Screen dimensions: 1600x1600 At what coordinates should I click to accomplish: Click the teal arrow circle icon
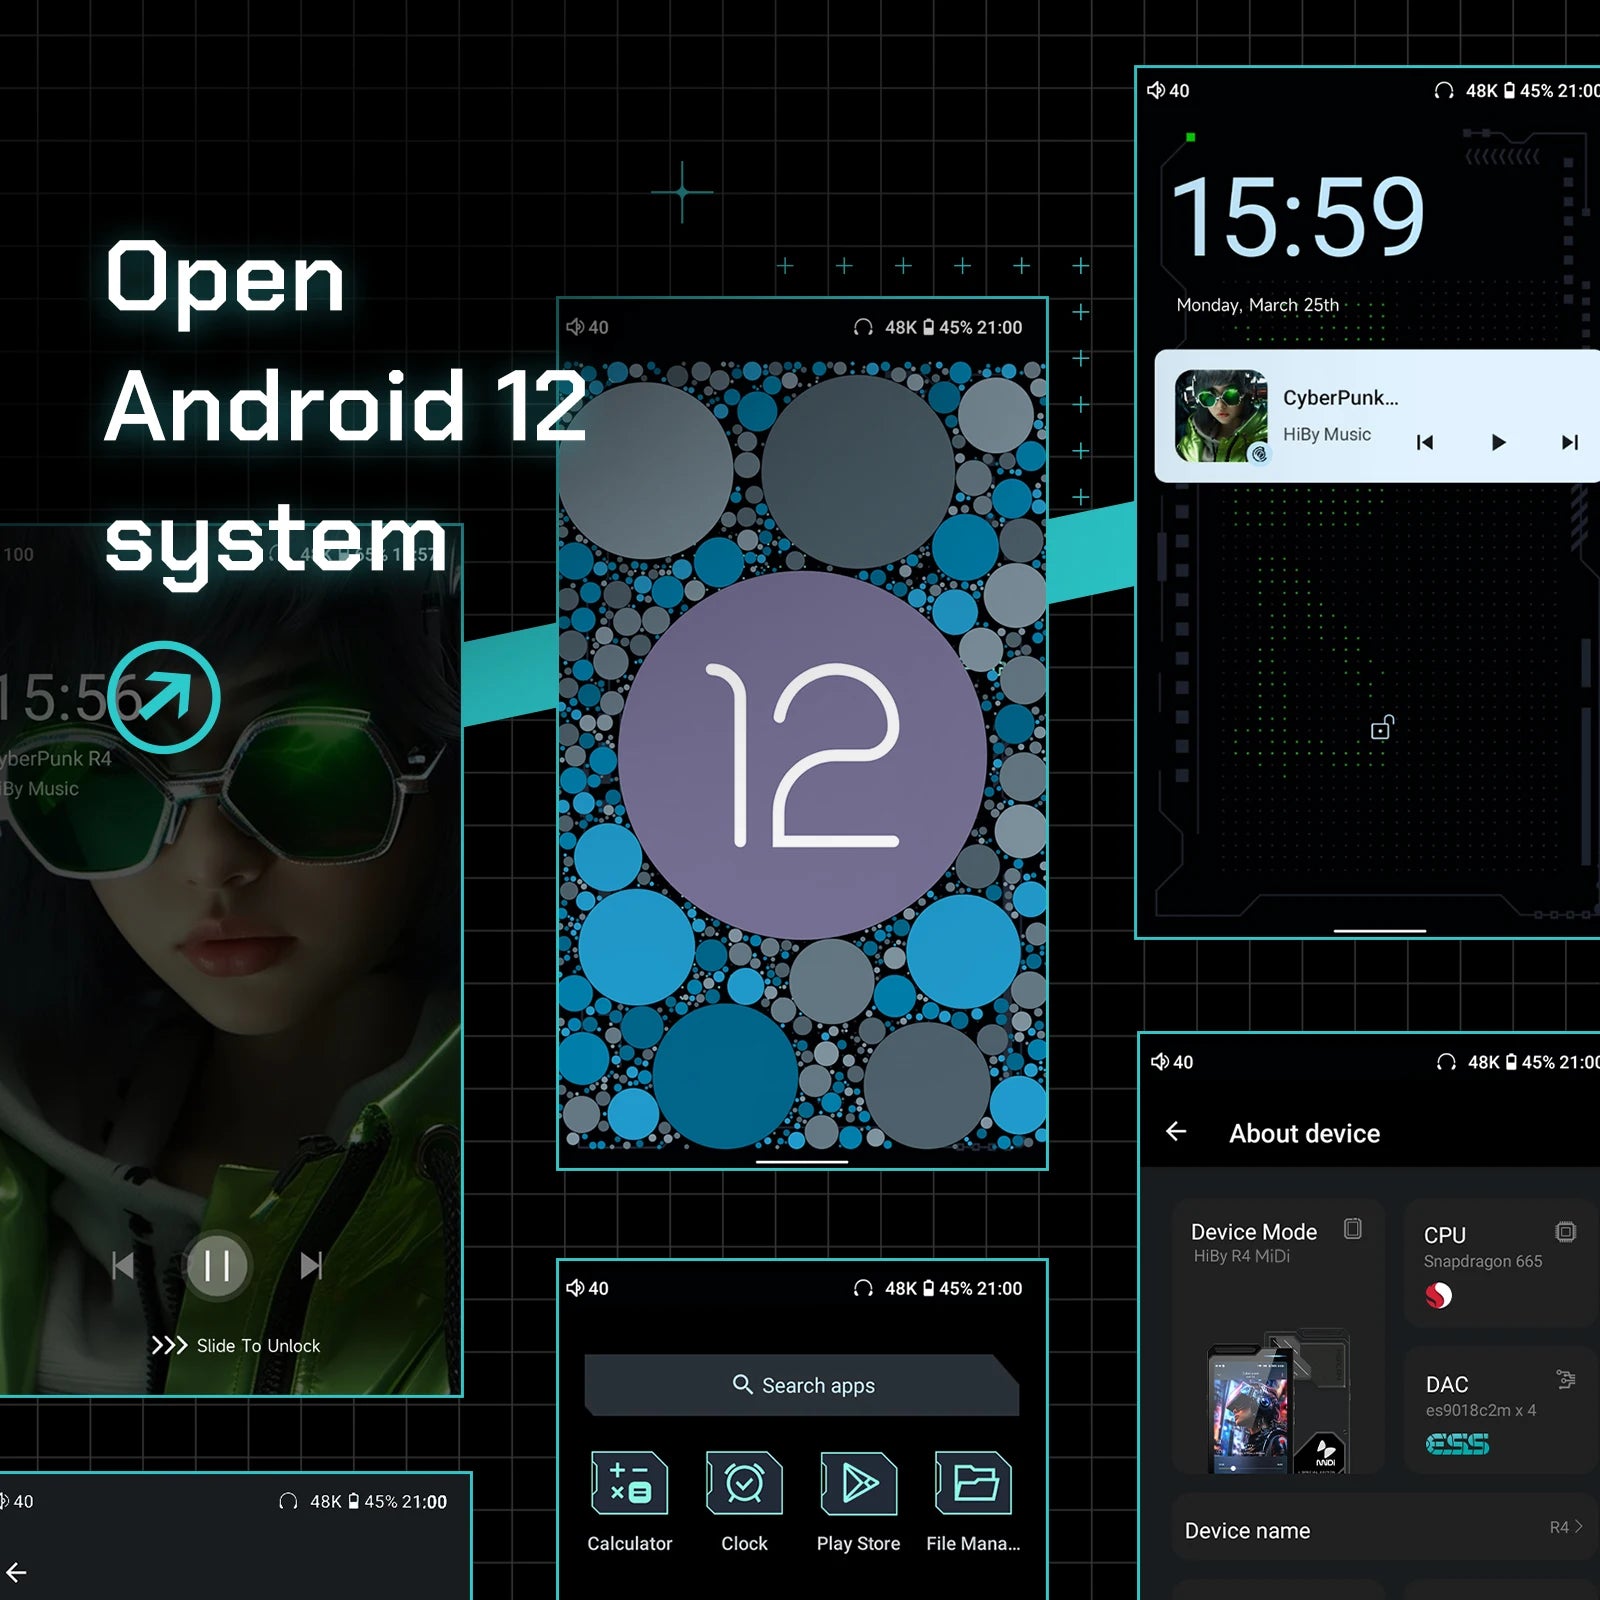point(164,697)
